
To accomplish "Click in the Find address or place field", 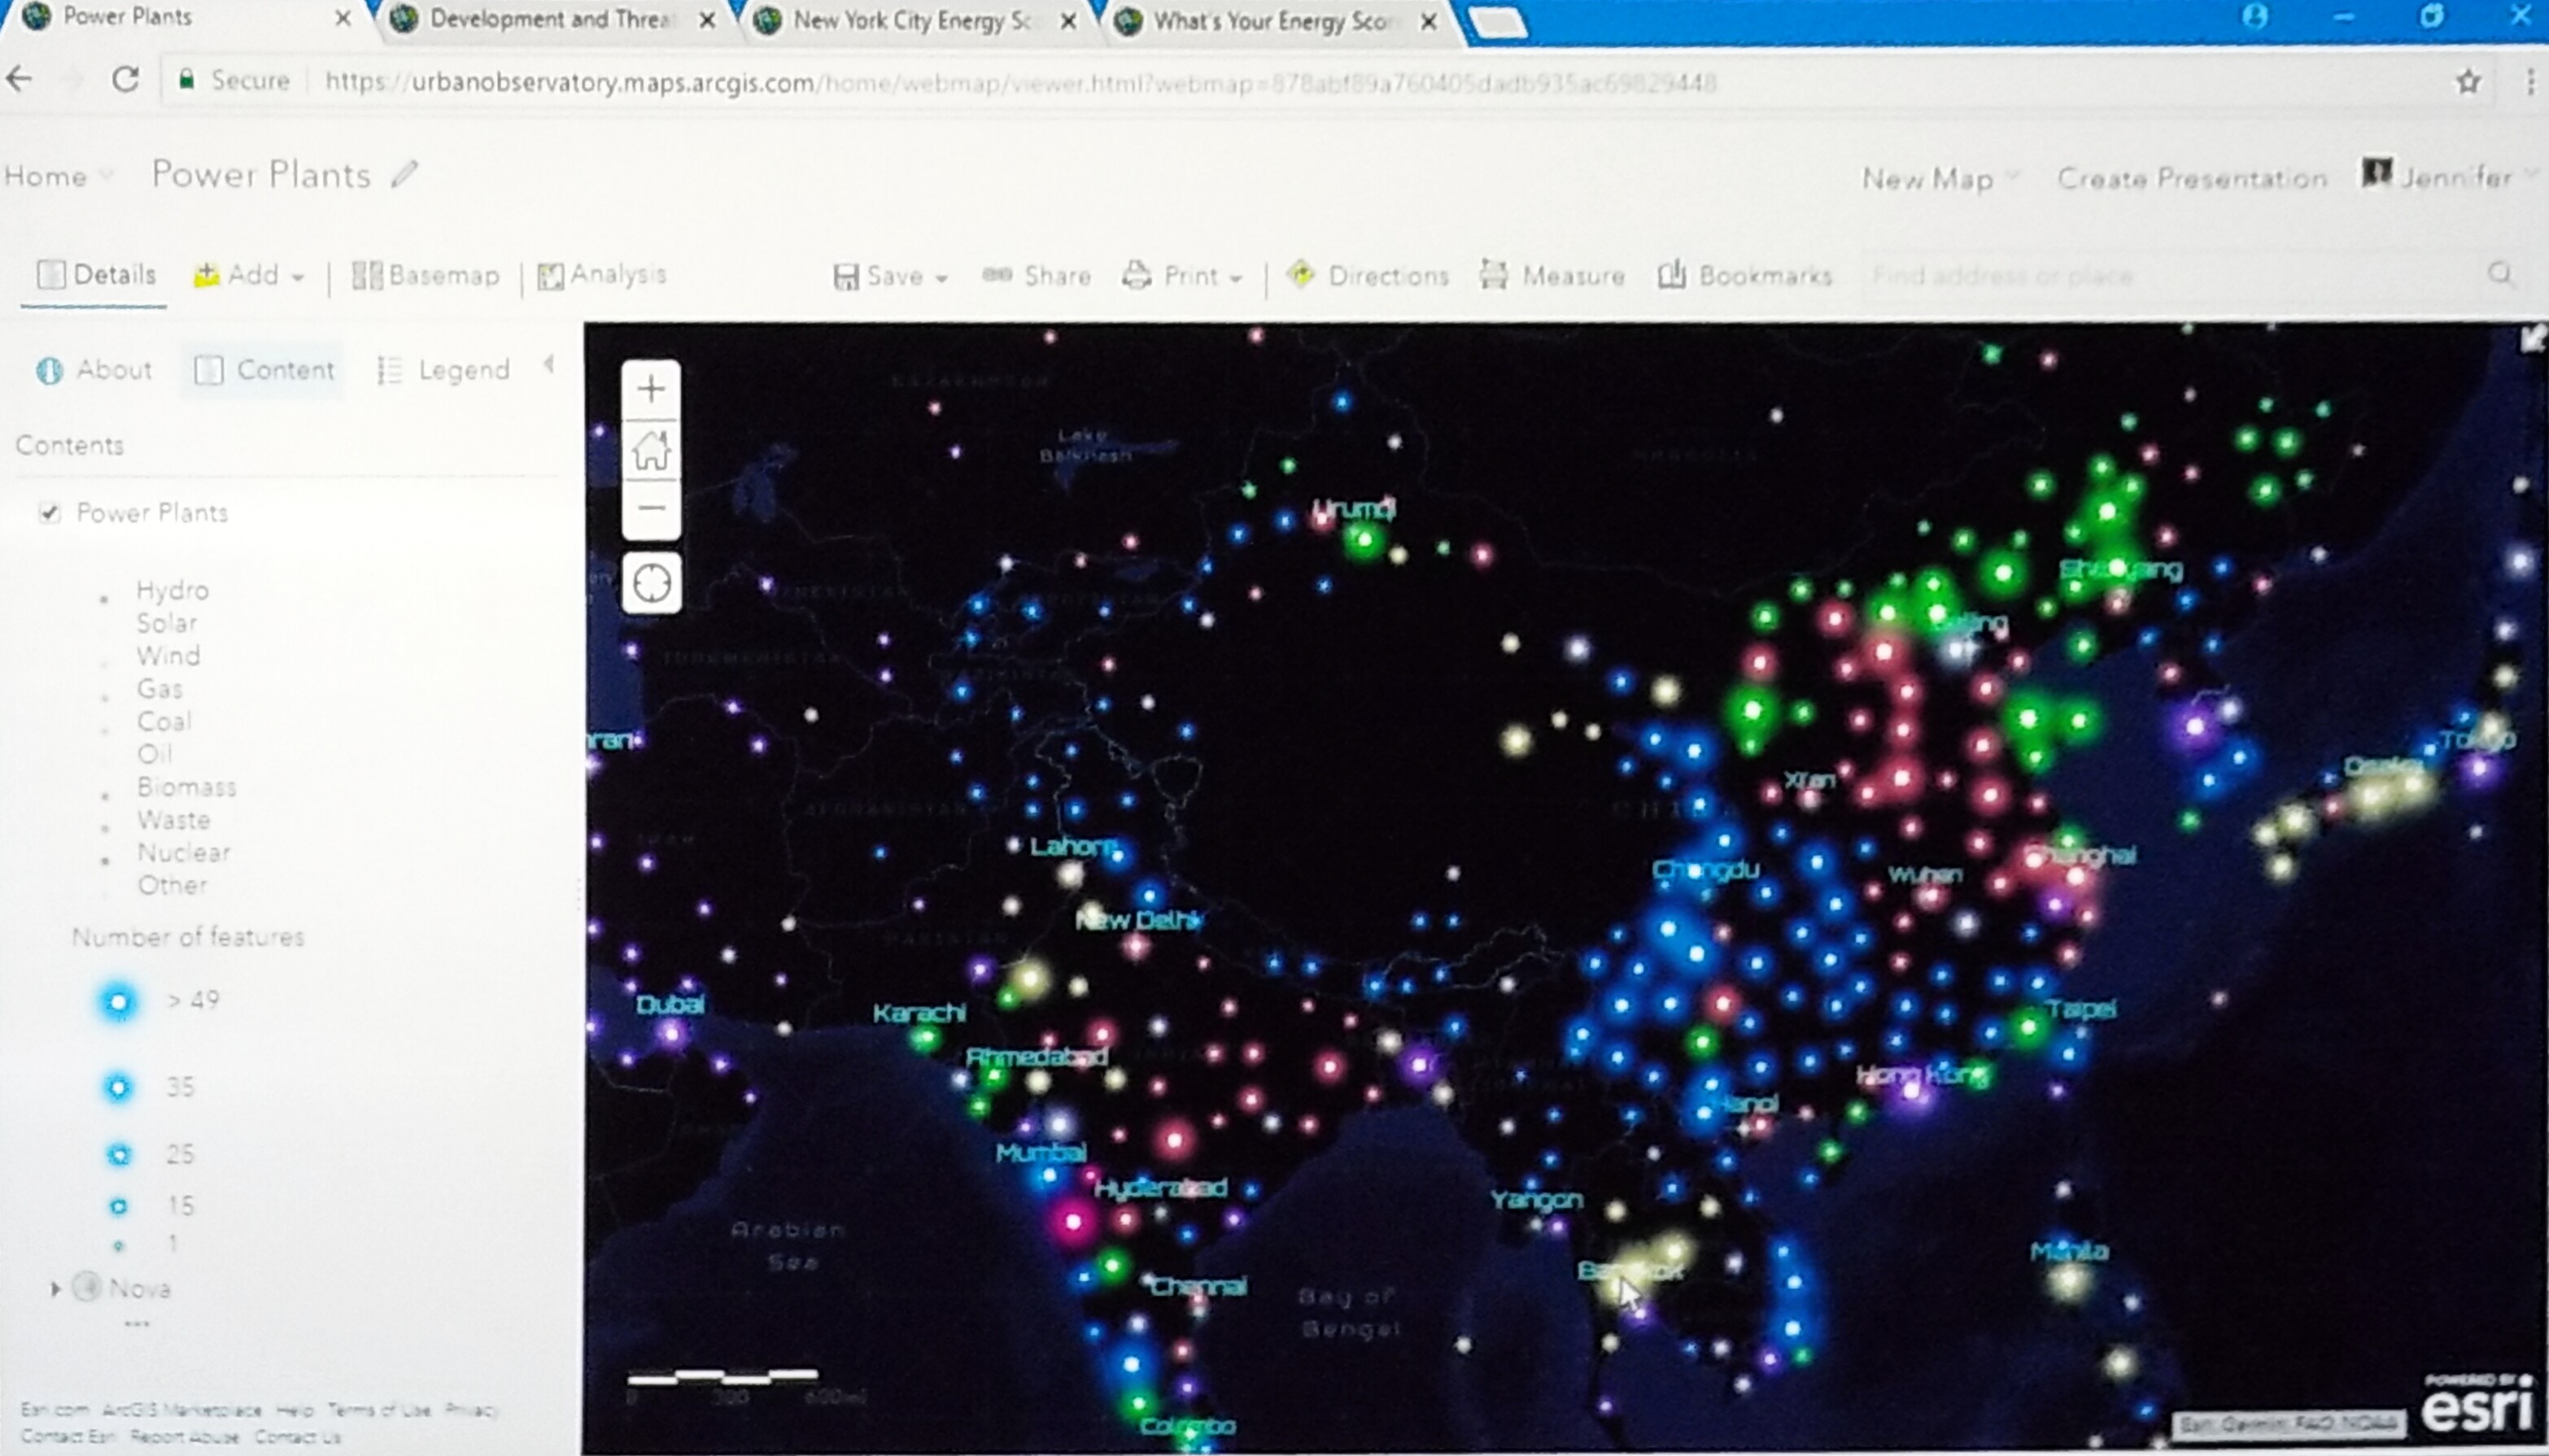I will 2170,275.
